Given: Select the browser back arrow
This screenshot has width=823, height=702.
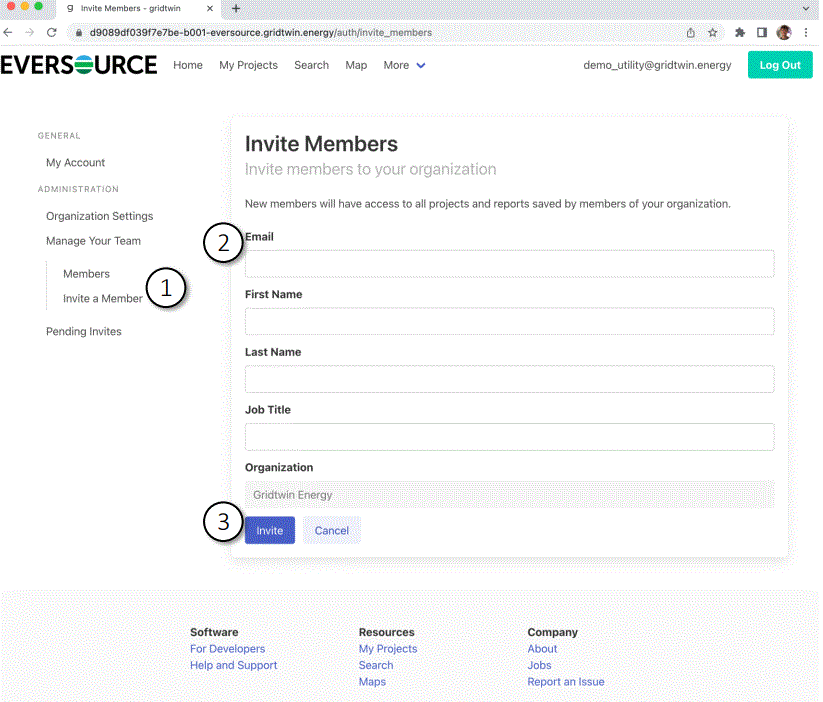Looking at the screenshot, I should [x=10, y=32].
